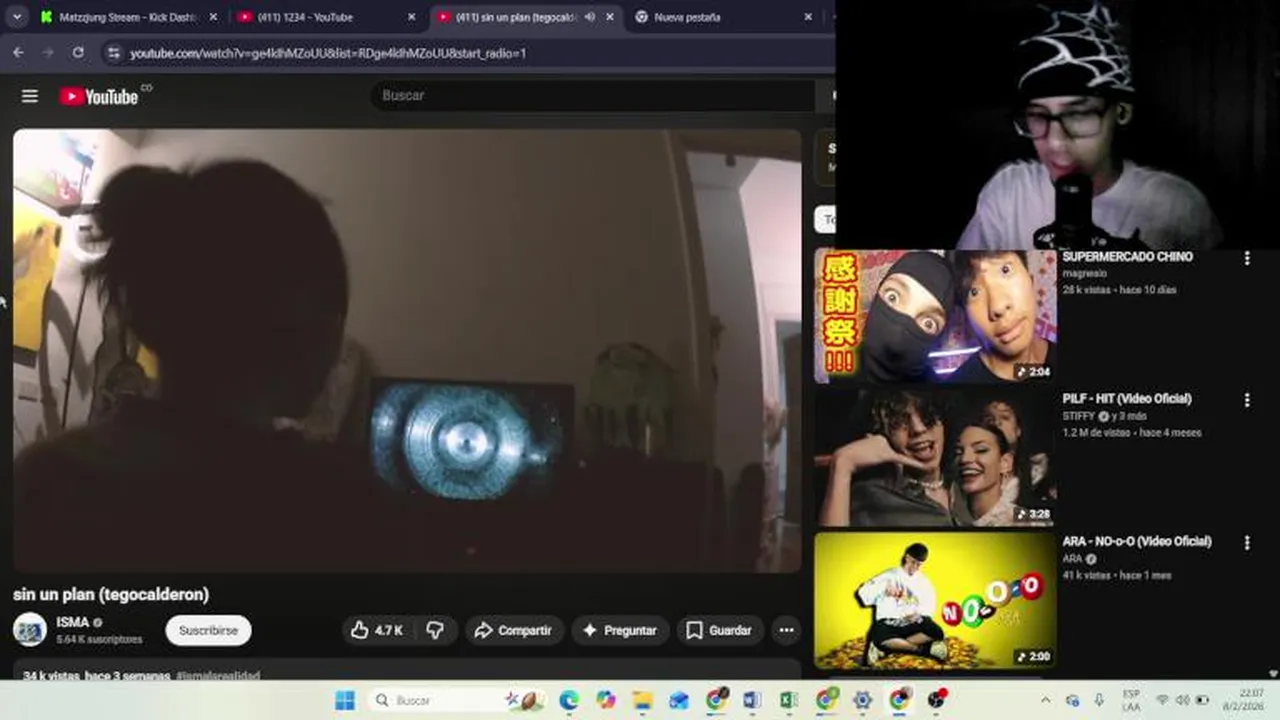
Task: Switch to Matzzjung Stream Kick Dashboard tab
Action: point(126,17)
